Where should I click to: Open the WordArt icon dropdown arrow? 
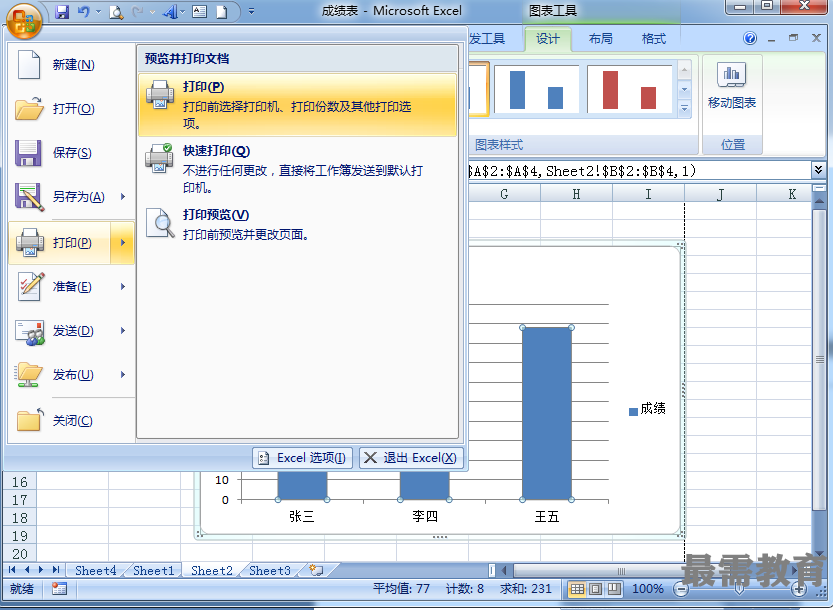point(183,12)
